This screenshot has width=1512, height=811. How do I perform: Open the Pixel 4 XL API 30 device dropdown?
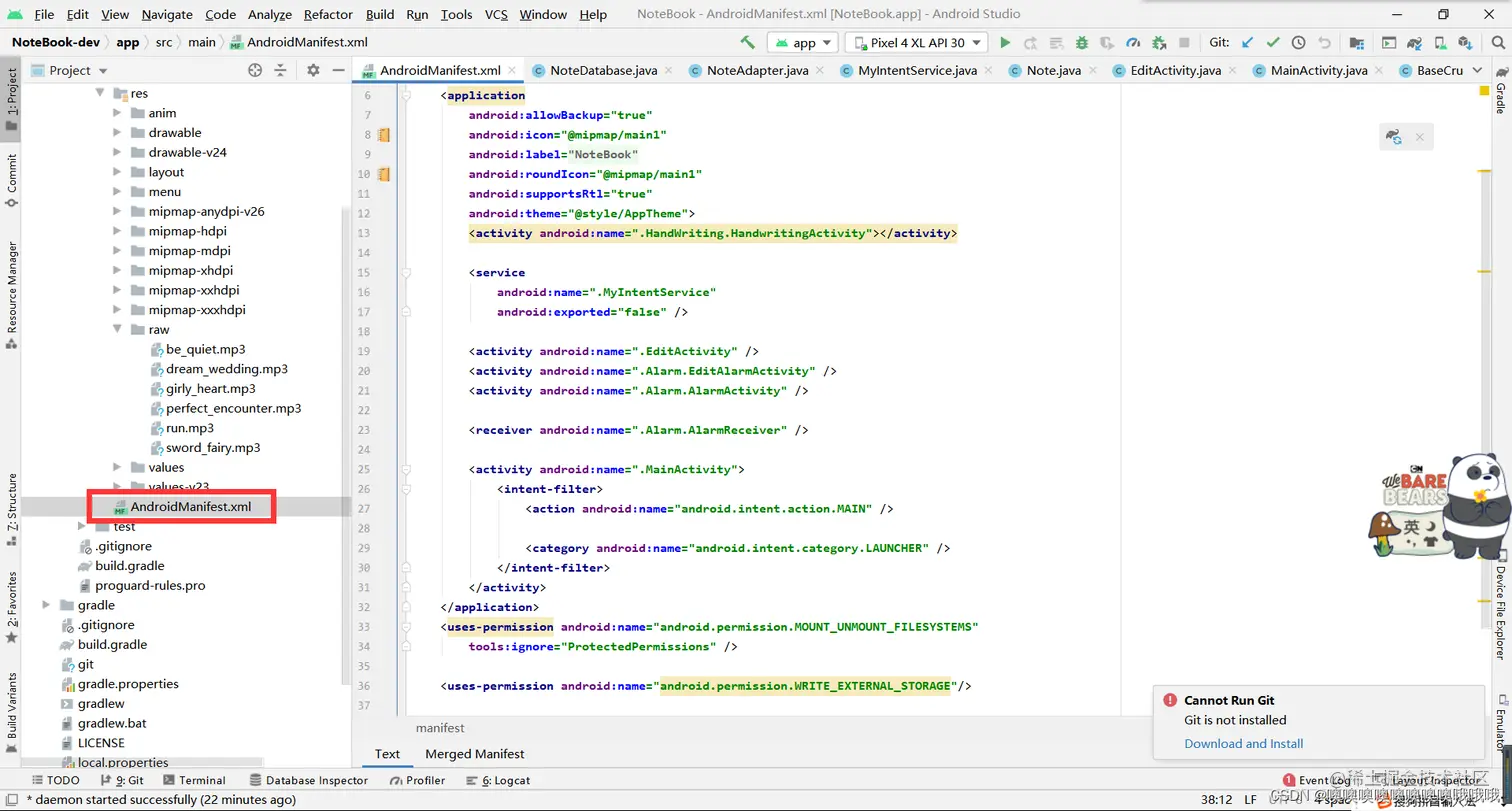coord(916,43)
